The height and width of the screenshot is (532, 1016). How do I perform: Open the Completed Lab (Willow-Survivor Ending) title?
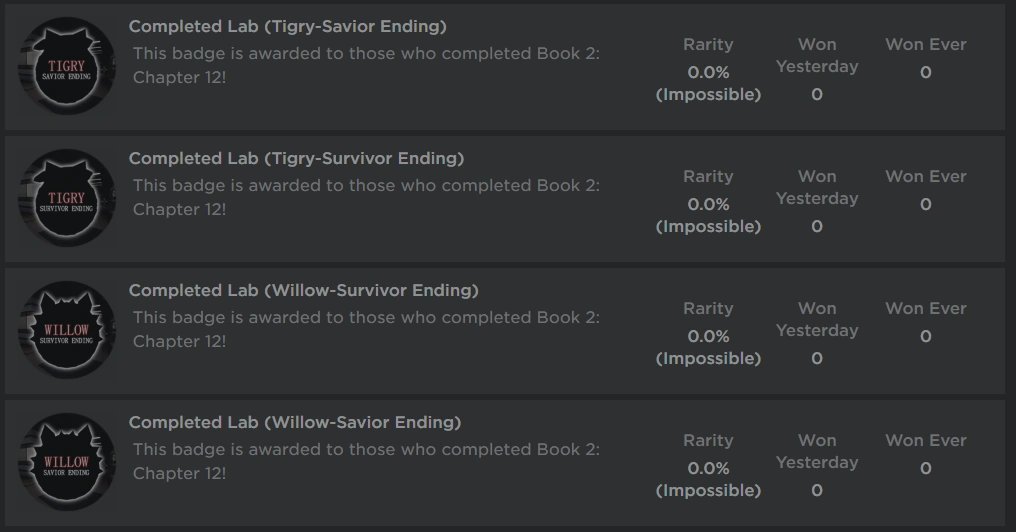303,291
